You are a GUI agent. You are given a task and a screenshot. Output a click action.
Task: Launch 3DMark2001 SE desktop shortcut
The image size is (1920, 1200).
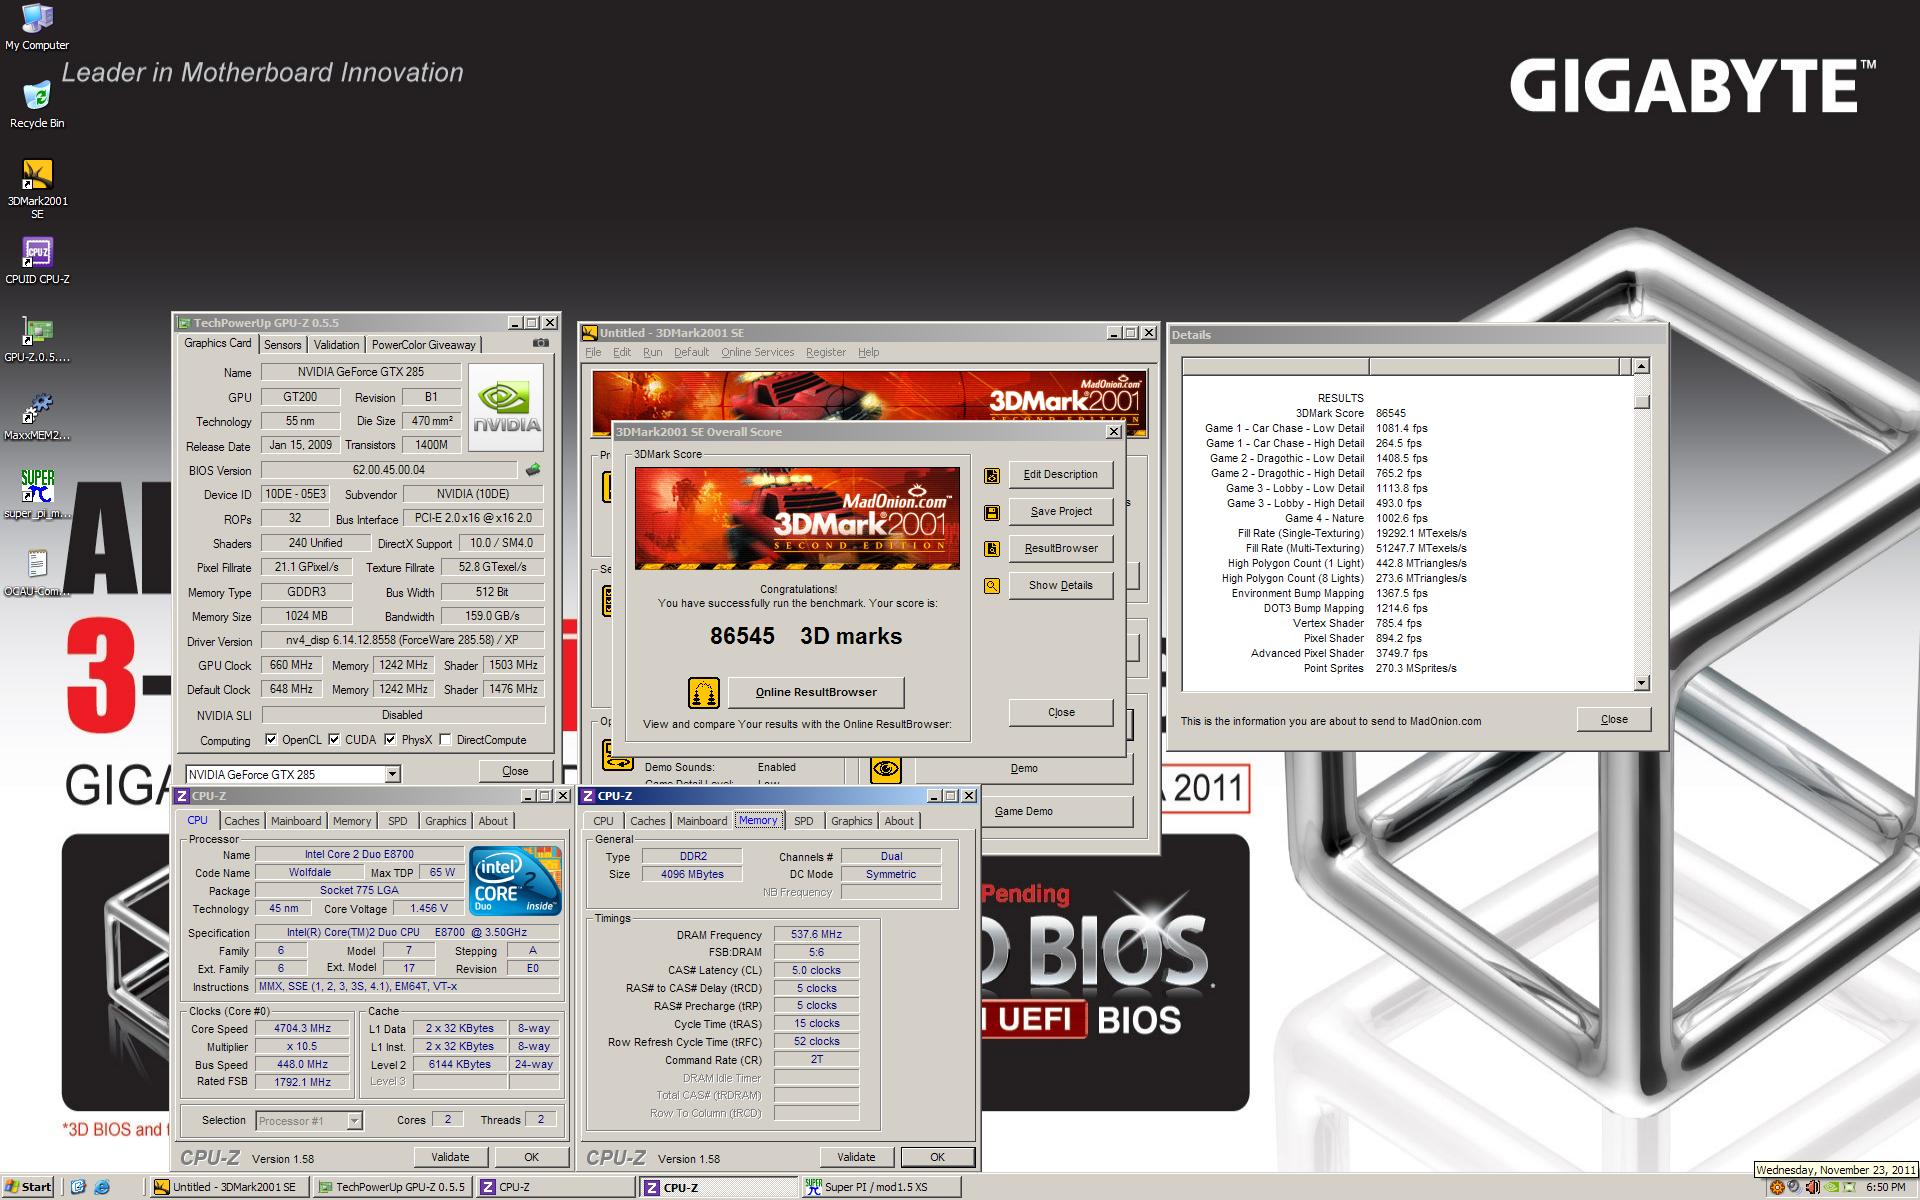click(x=37, y=188)
